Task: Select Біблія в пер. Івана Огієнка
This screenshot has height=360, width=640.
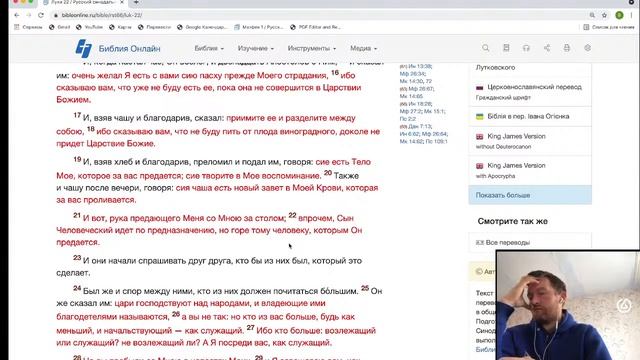Action: [x=530, y=116]
